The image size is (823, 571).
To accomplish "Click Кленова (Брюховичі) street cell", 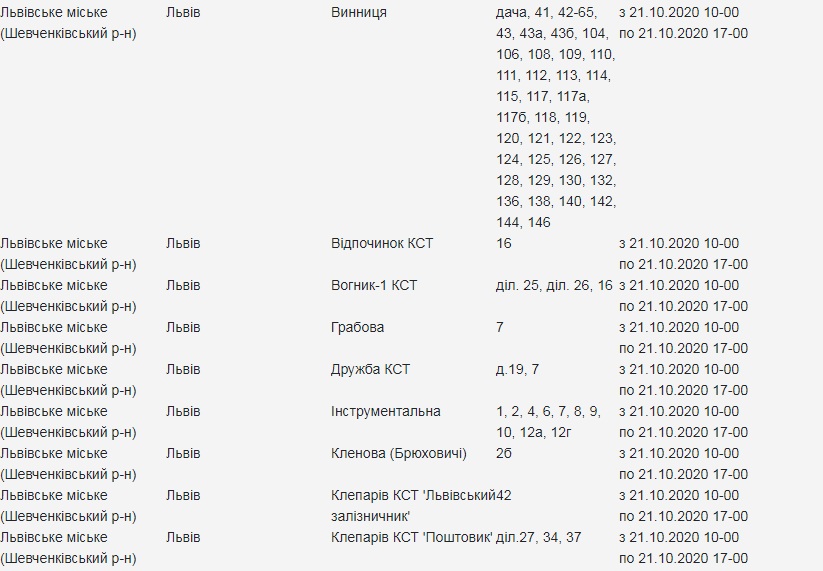I will [x=398, y=454].
